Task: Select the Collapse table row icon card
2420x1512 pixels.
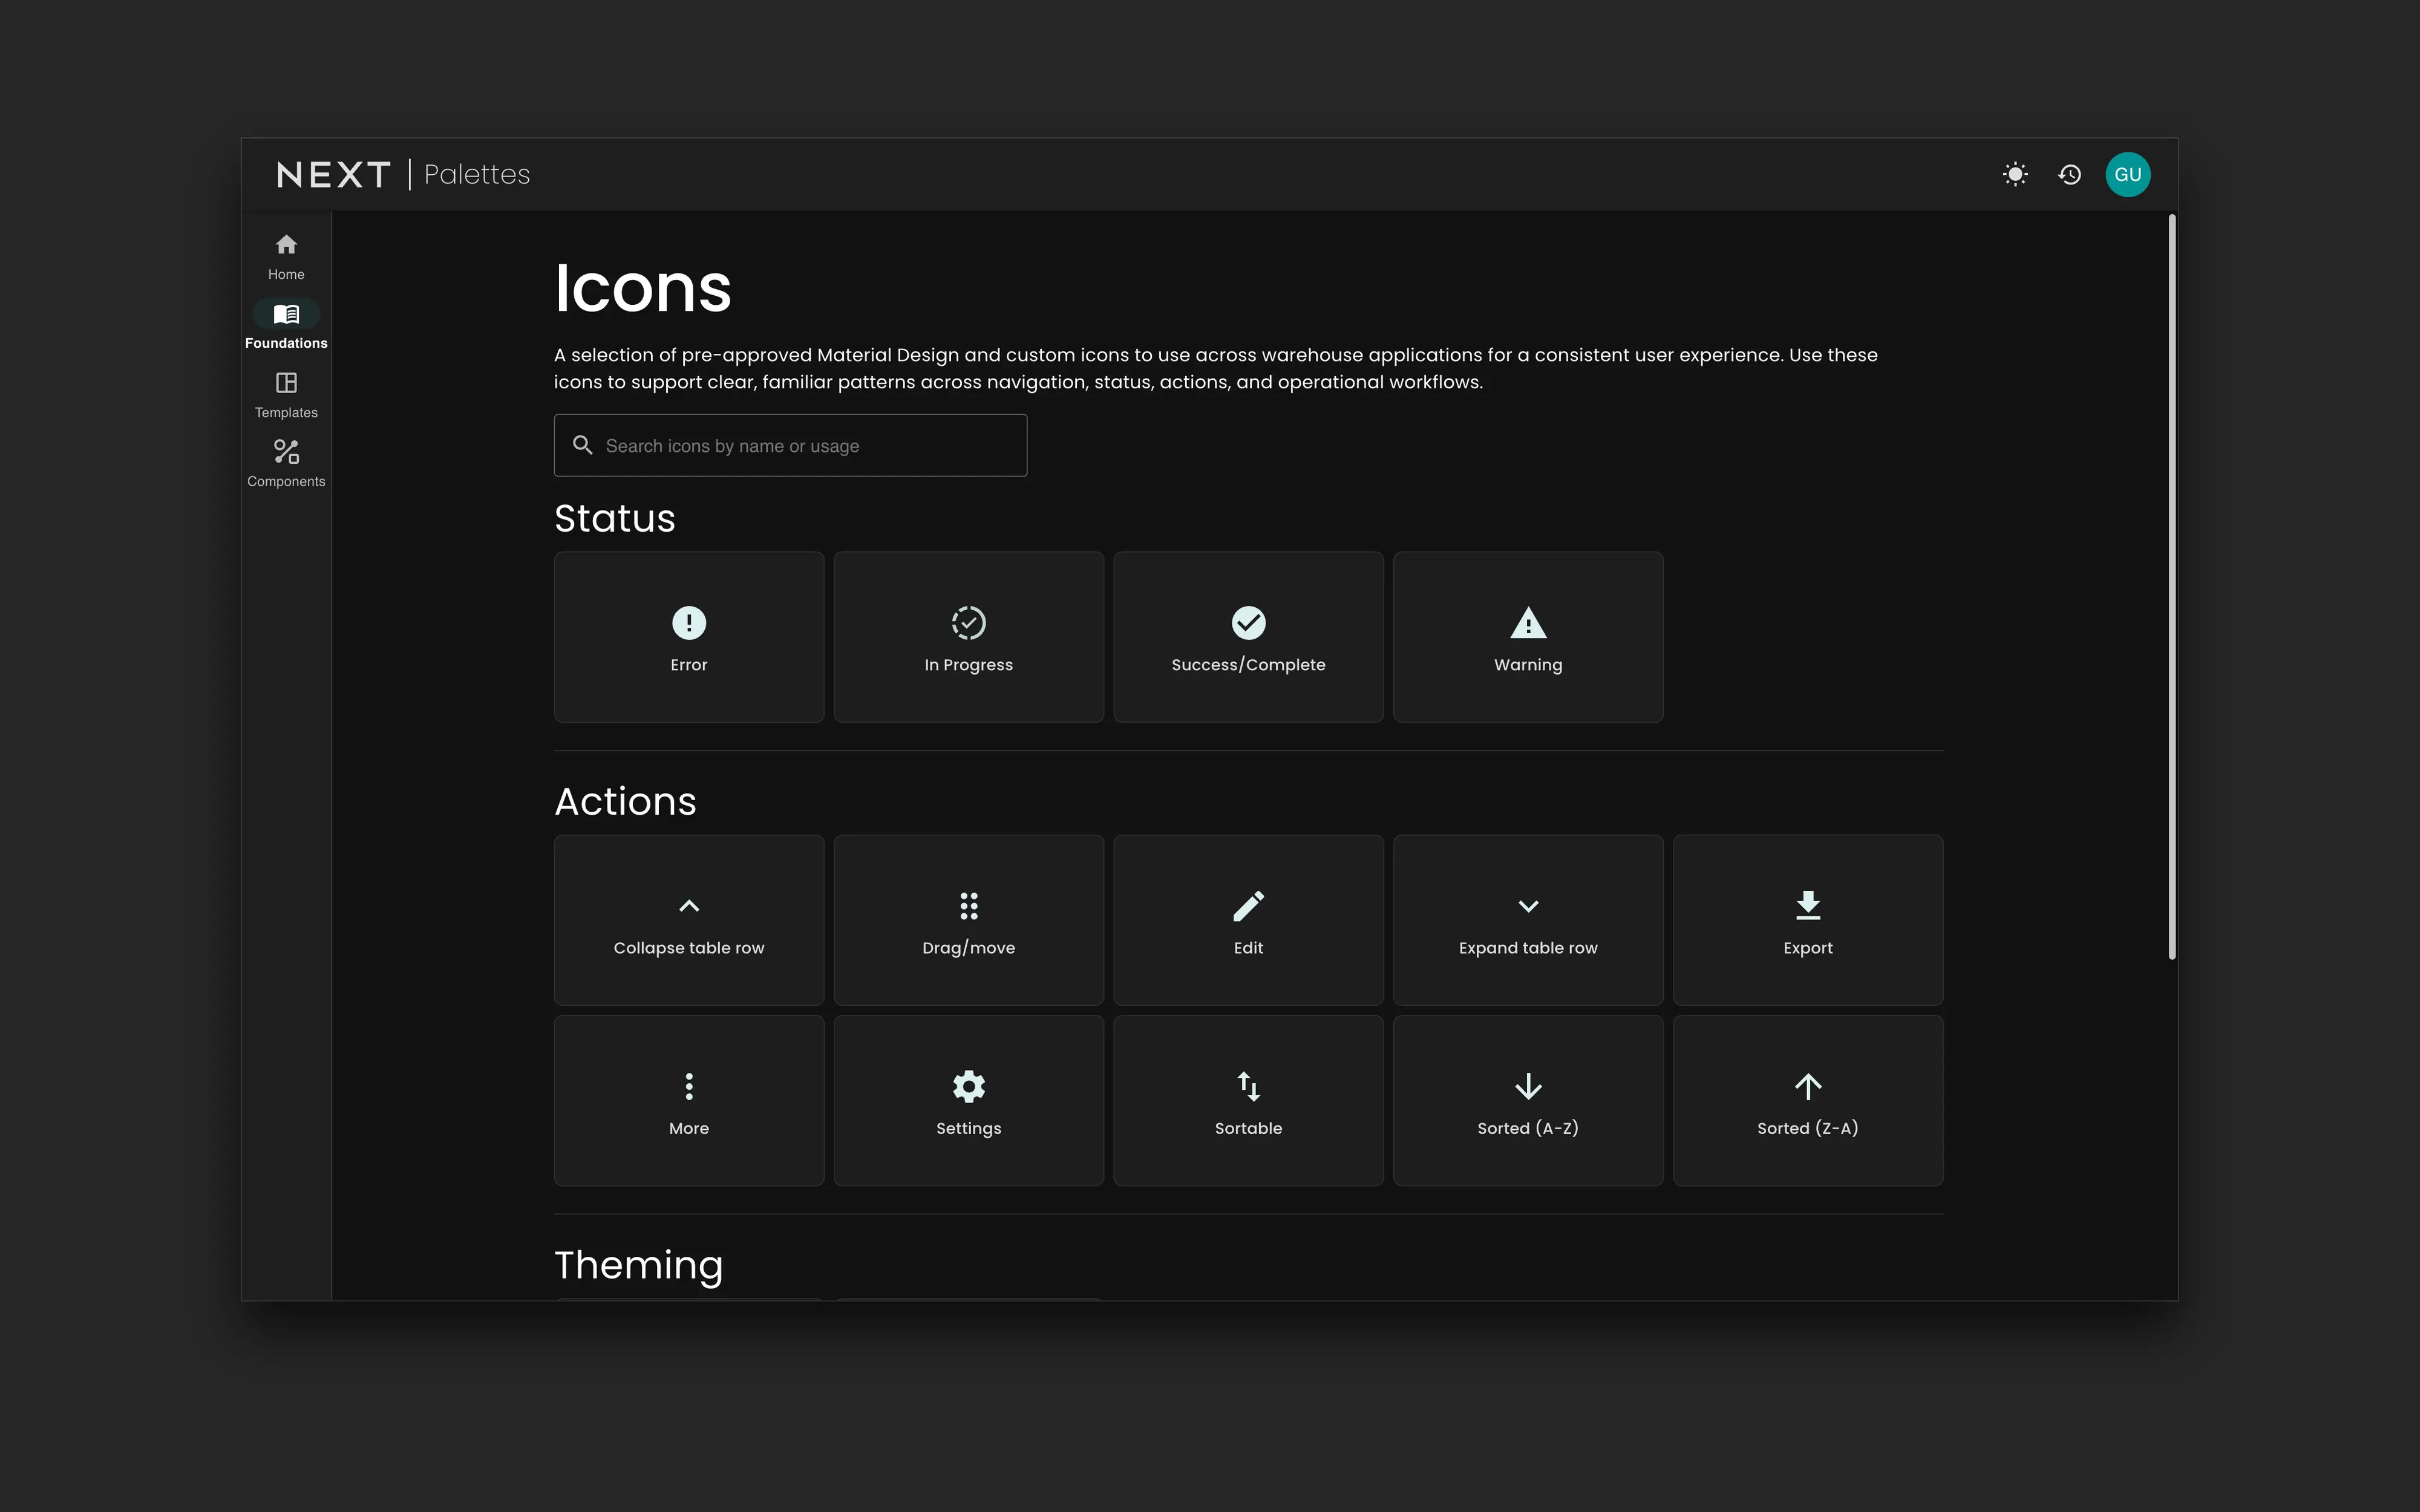Action: (x=689, y=920)
